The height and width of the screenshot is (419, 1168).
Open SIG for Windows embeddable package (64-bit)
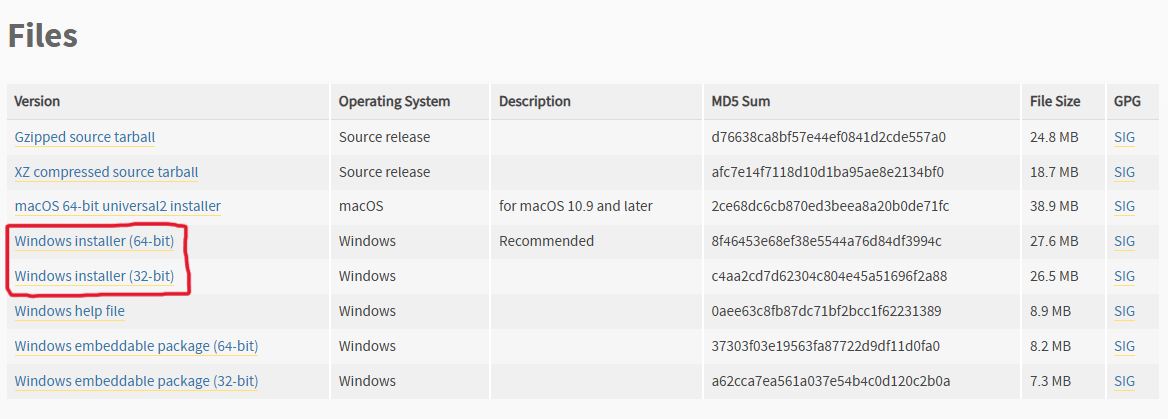[x=1124, y=346]
